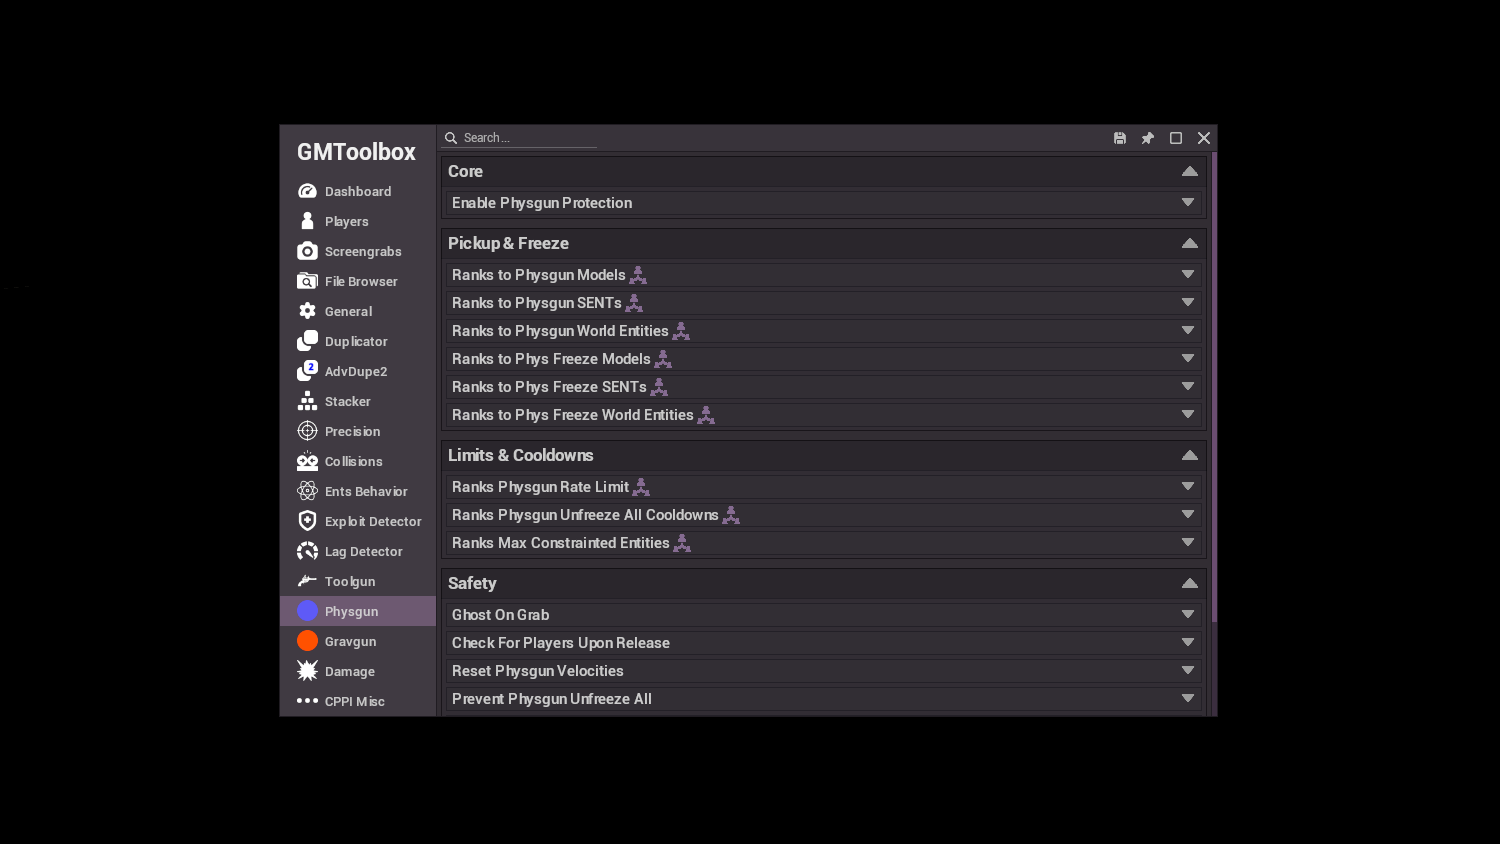The width and height of the screenshot is (1500, 844).
Task: Expand the Ghost On Grab setting
Action: [1188, 615]
